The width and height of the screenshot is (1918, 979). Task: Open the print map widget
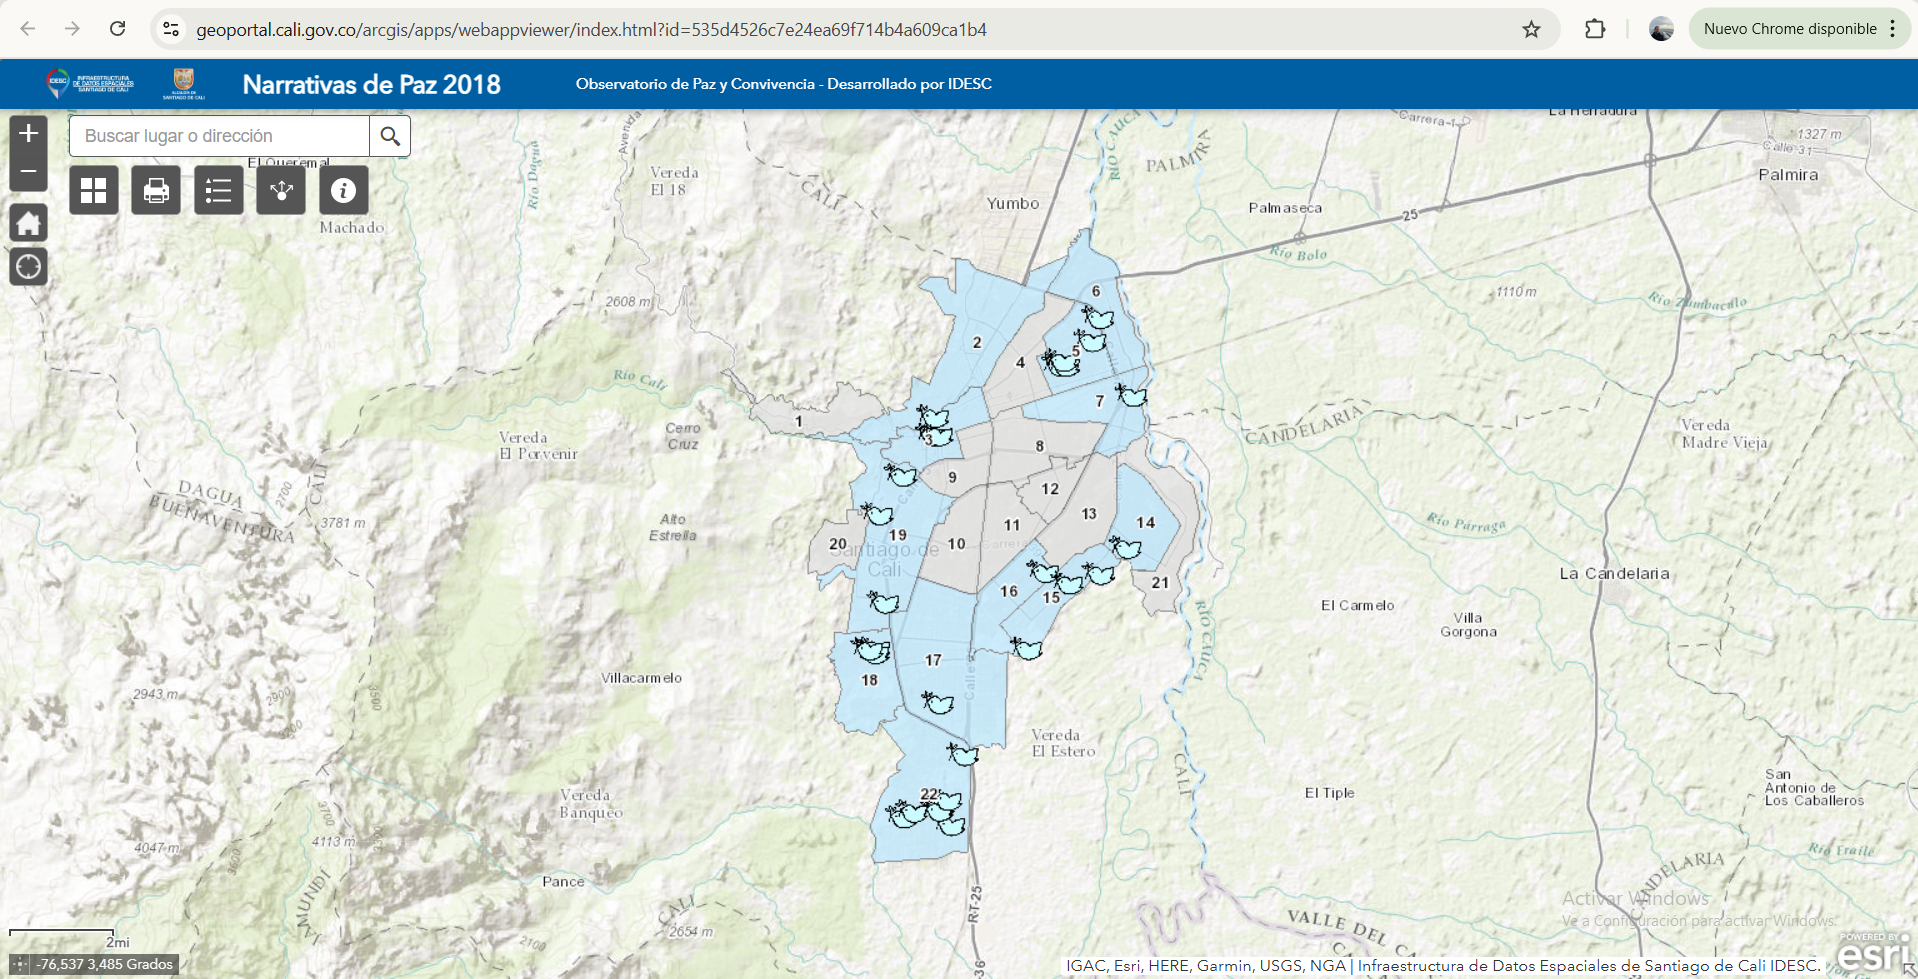coord(156,190)
